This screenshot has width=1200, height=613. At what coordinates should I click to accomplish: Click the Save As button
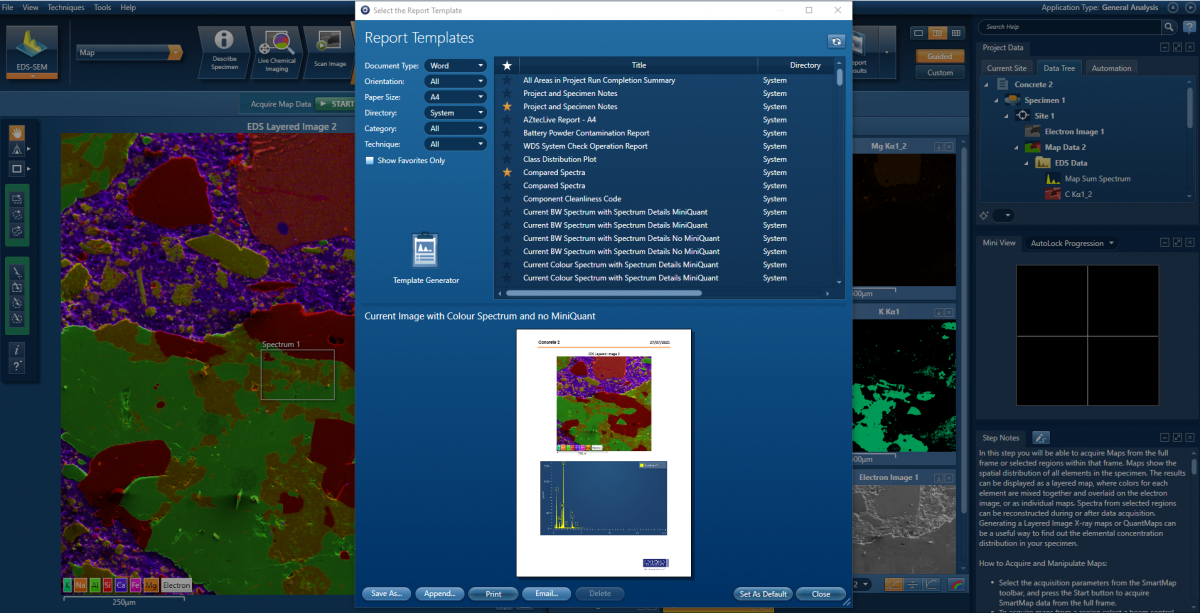pyautogui.click(x=386, y=593)
